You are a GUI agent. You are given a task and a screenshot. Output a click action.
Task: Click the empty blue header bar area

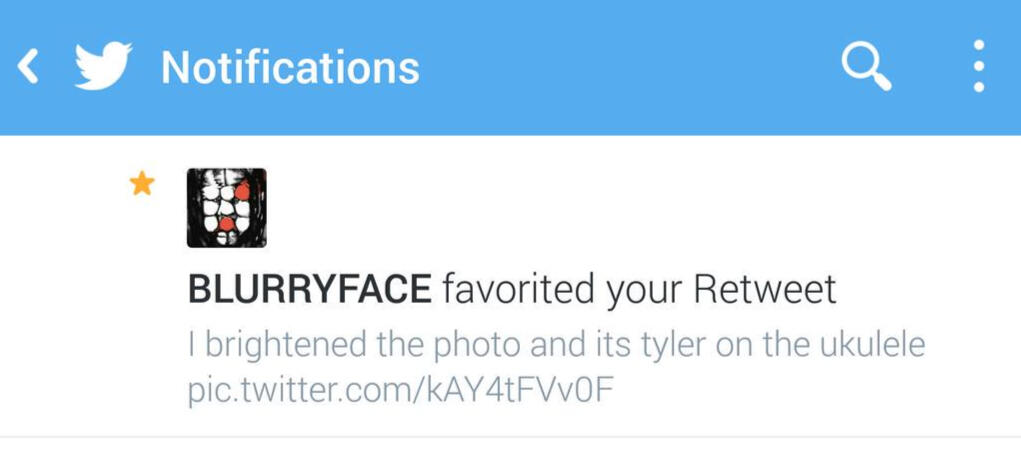click(625, 68)
